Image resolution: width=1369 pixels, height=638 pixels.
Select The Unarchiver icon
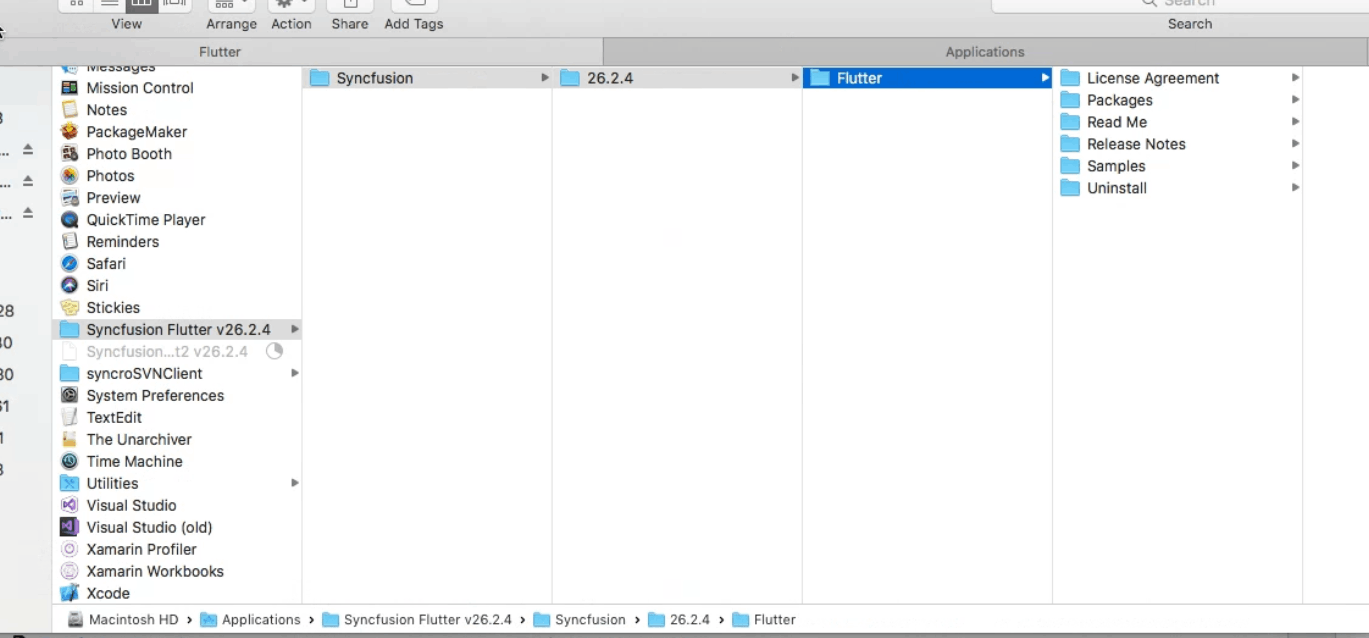(69, 440)
